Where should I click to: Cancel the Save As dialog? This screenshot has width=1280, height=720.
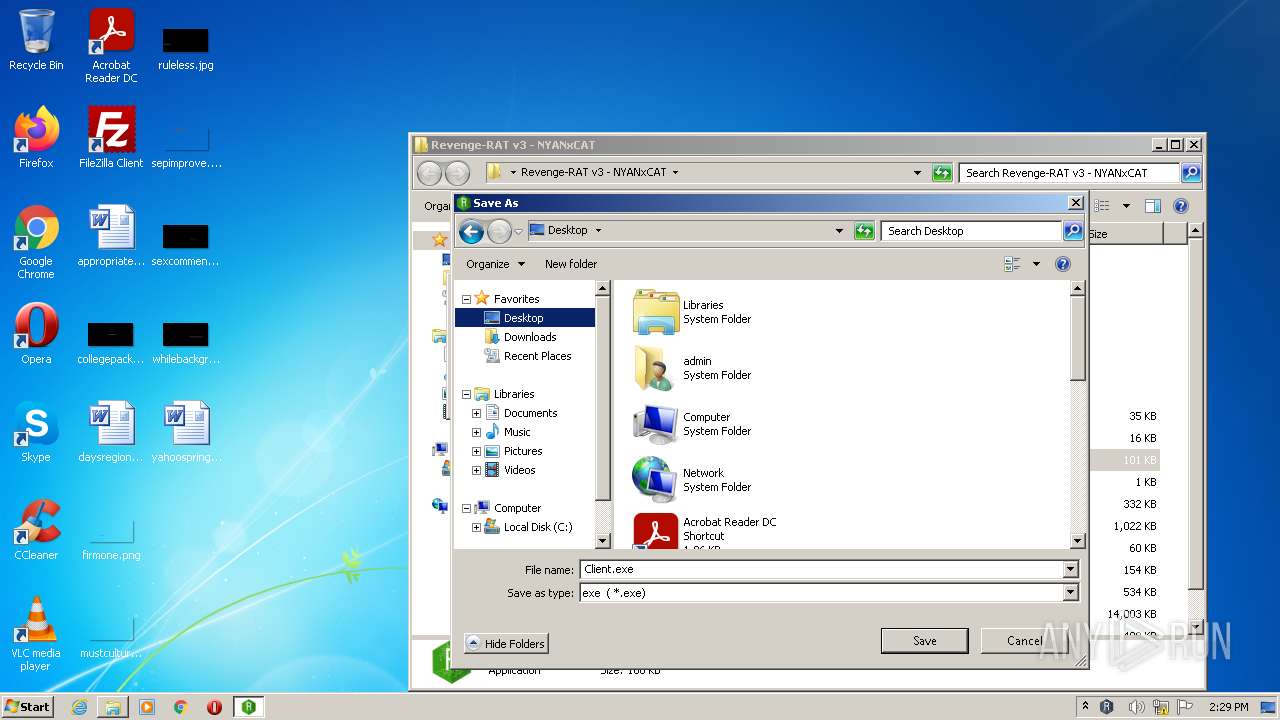click(x=1024, y=641)
